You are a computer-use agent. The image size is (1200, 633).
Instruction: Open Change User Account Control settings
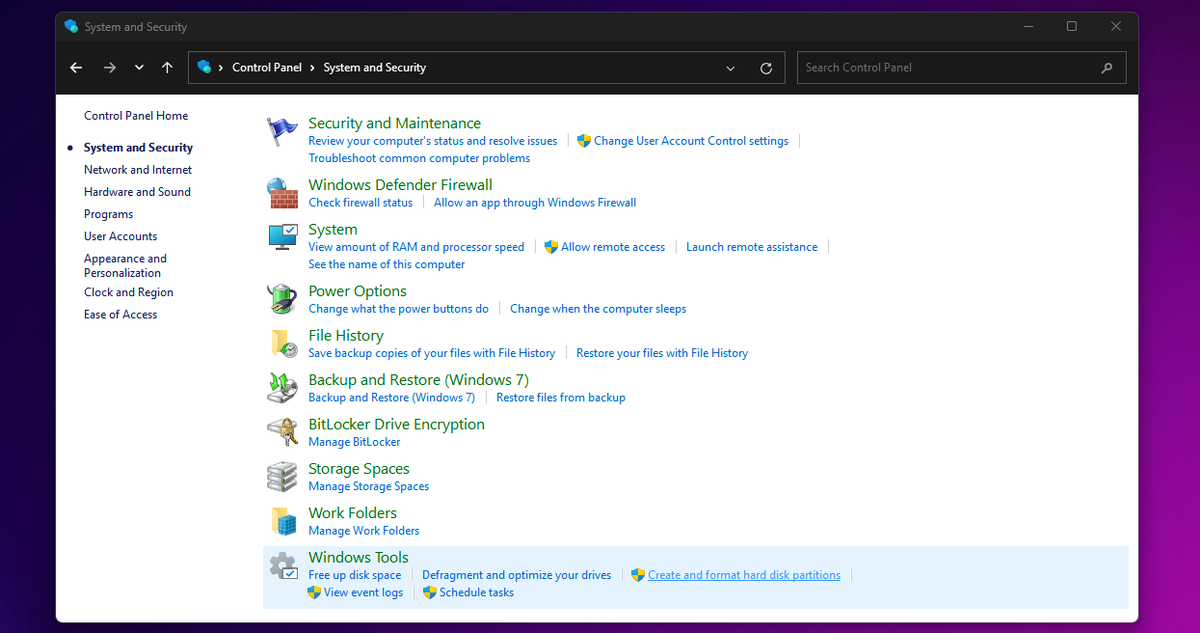691,141
